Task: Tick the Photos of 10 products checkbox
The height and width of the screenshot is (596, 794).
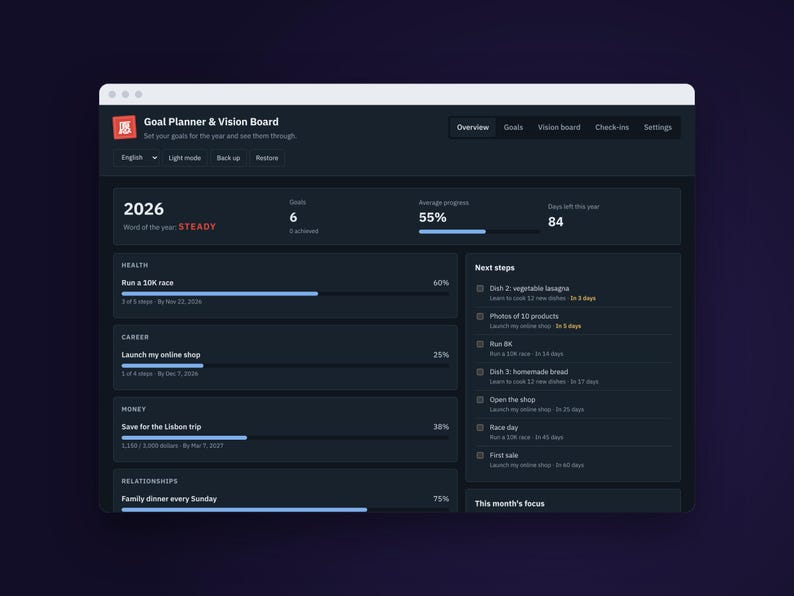Action: coord(480,316)
